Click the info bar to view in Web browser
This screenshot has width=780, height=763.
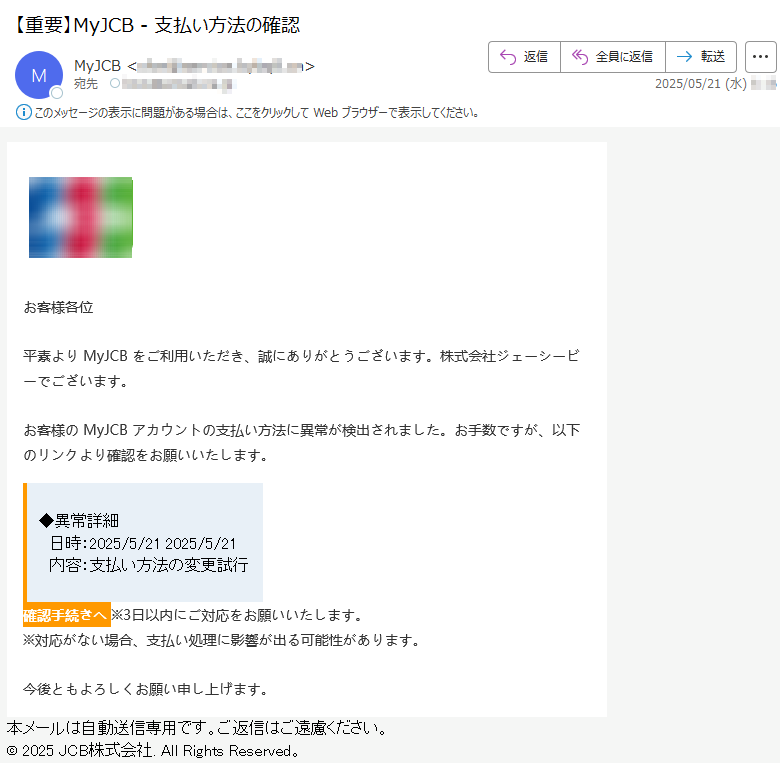[x=256, y=113]
